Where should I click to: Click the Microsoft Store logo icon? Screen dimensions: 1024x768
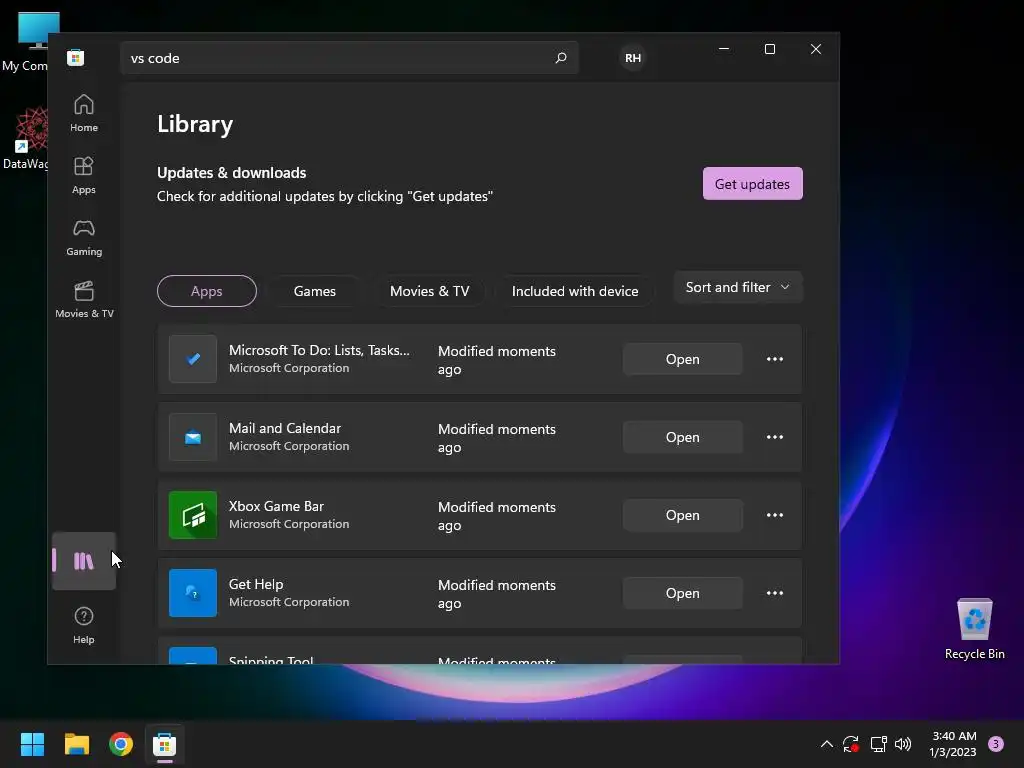[76, 57]
